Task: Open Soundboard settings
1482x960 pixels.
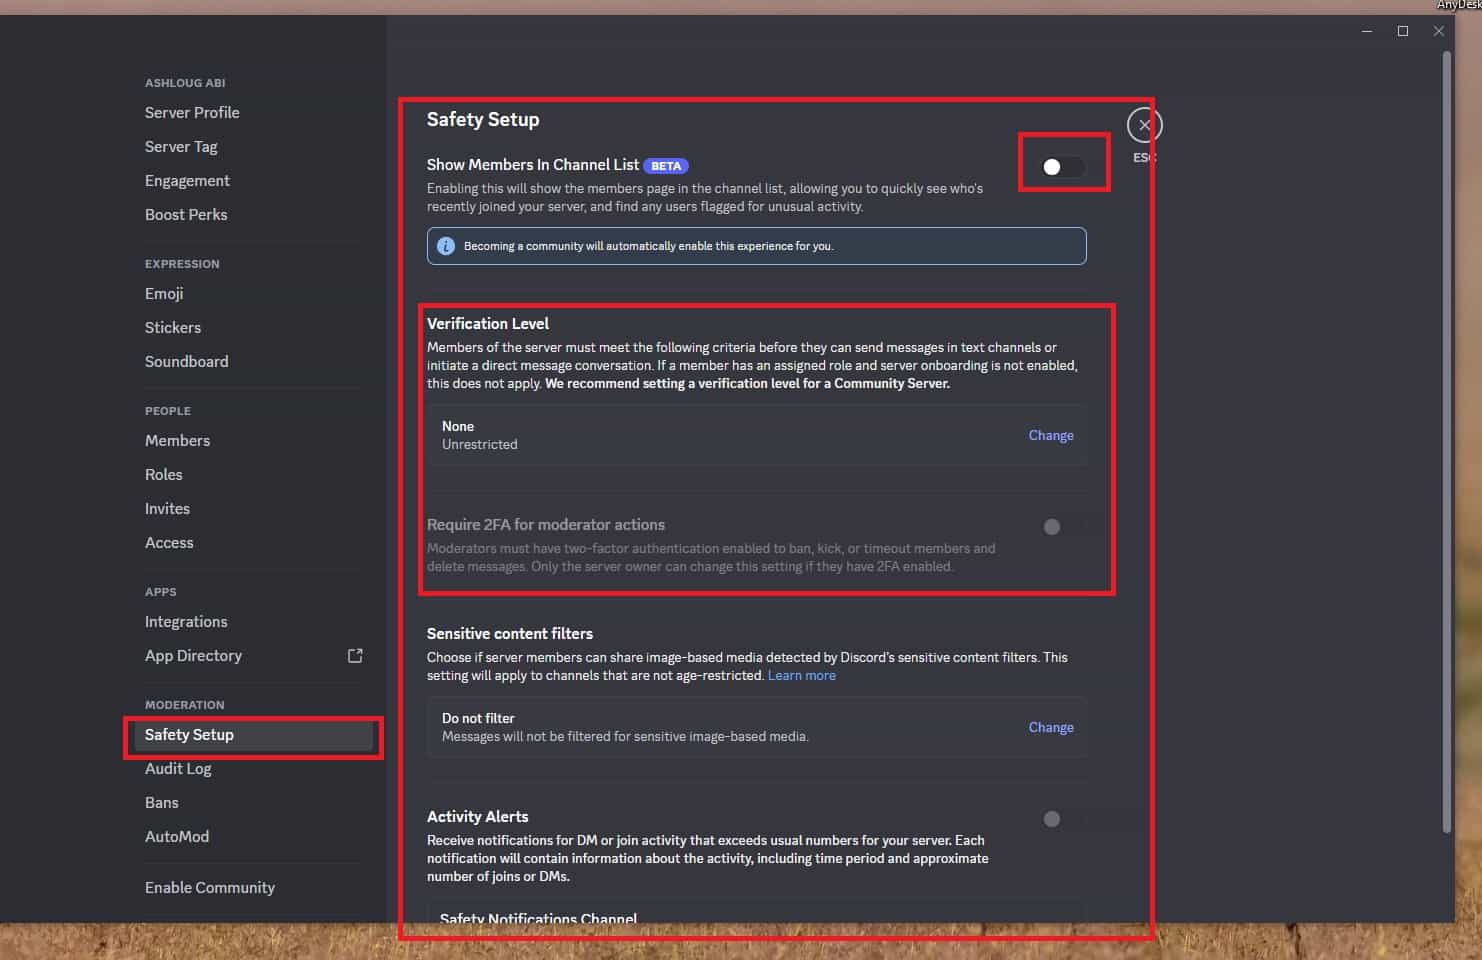Action: (186, 361)
